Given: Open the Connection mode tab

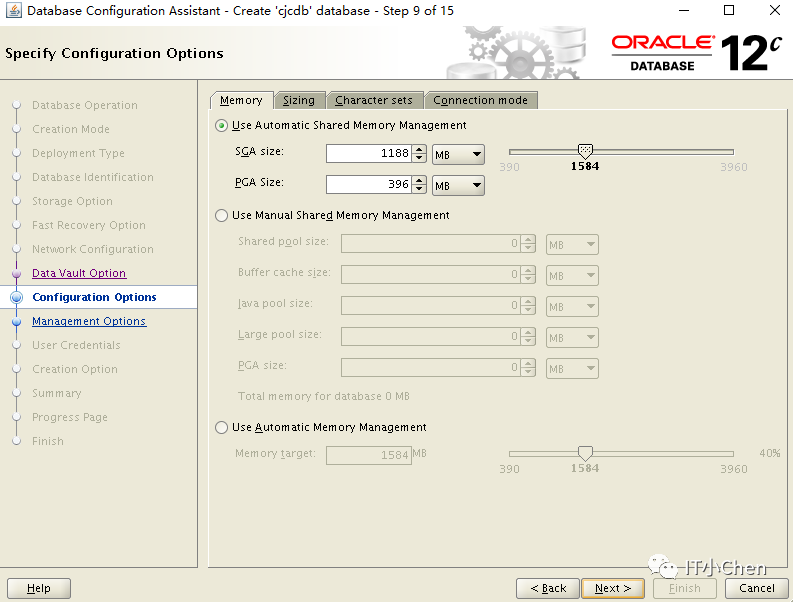Looking at the screenshot, I should [x=480, y=100].
